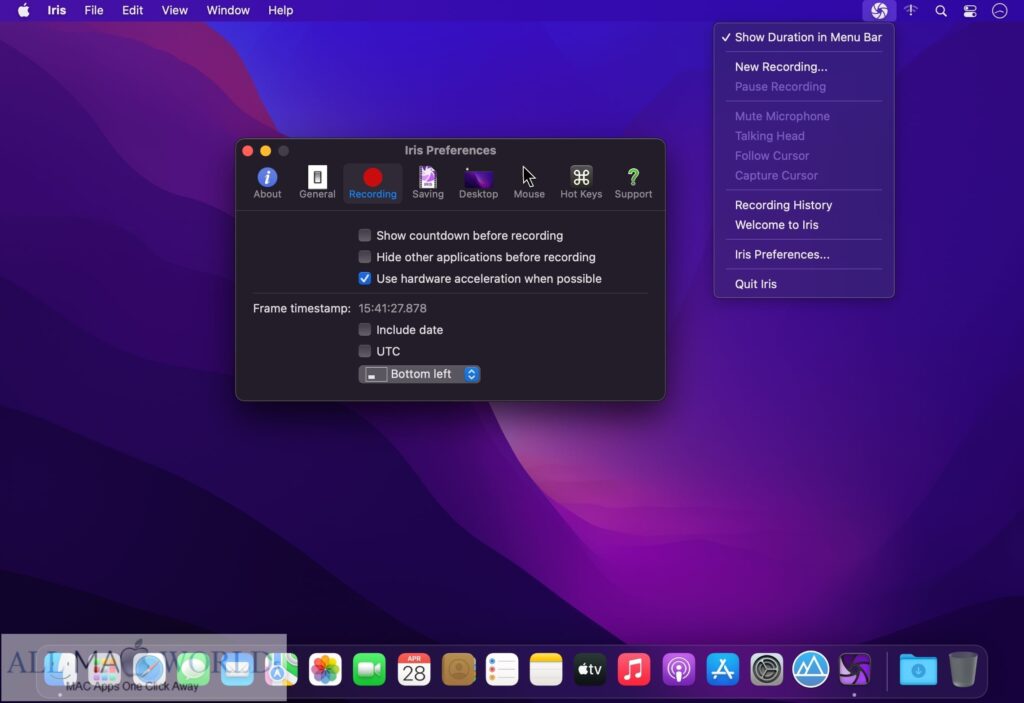The width and height of the screenshot is (1024, 703).
Task: Open the Support preferences pane
Action: click(633, 182)
